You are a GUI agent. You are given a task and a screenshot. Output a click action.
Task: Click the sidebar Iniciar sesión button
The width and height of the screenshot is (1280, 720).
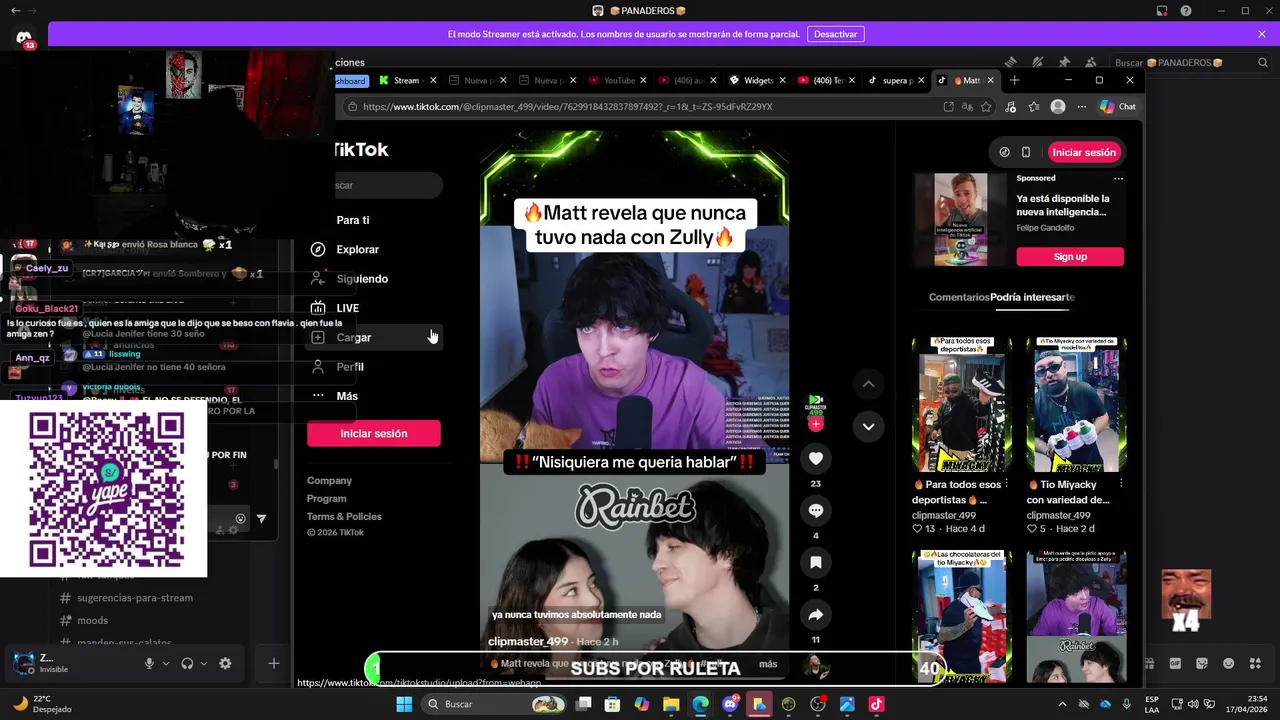(x=373, y=433)
